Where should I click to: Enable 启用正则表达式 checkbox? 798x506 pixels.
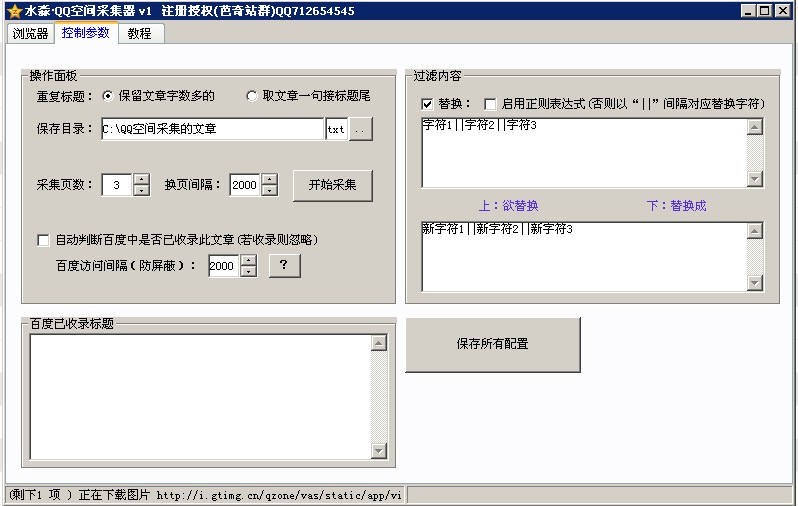click(490, 104)
